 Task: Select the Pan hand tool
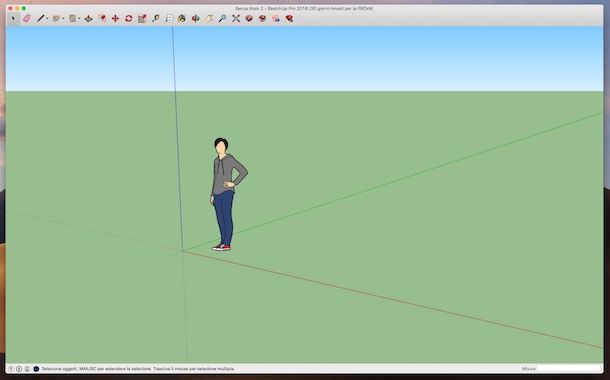point(209,18)
